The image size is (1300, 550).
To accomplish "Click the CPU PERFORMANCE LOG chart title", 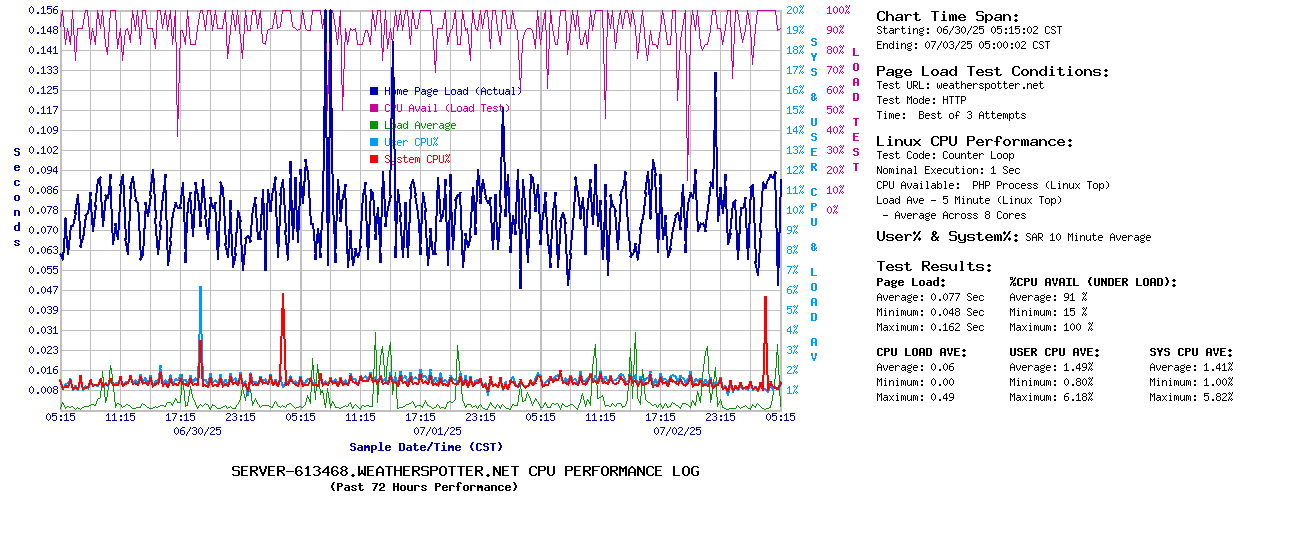I will coord(465,471).
